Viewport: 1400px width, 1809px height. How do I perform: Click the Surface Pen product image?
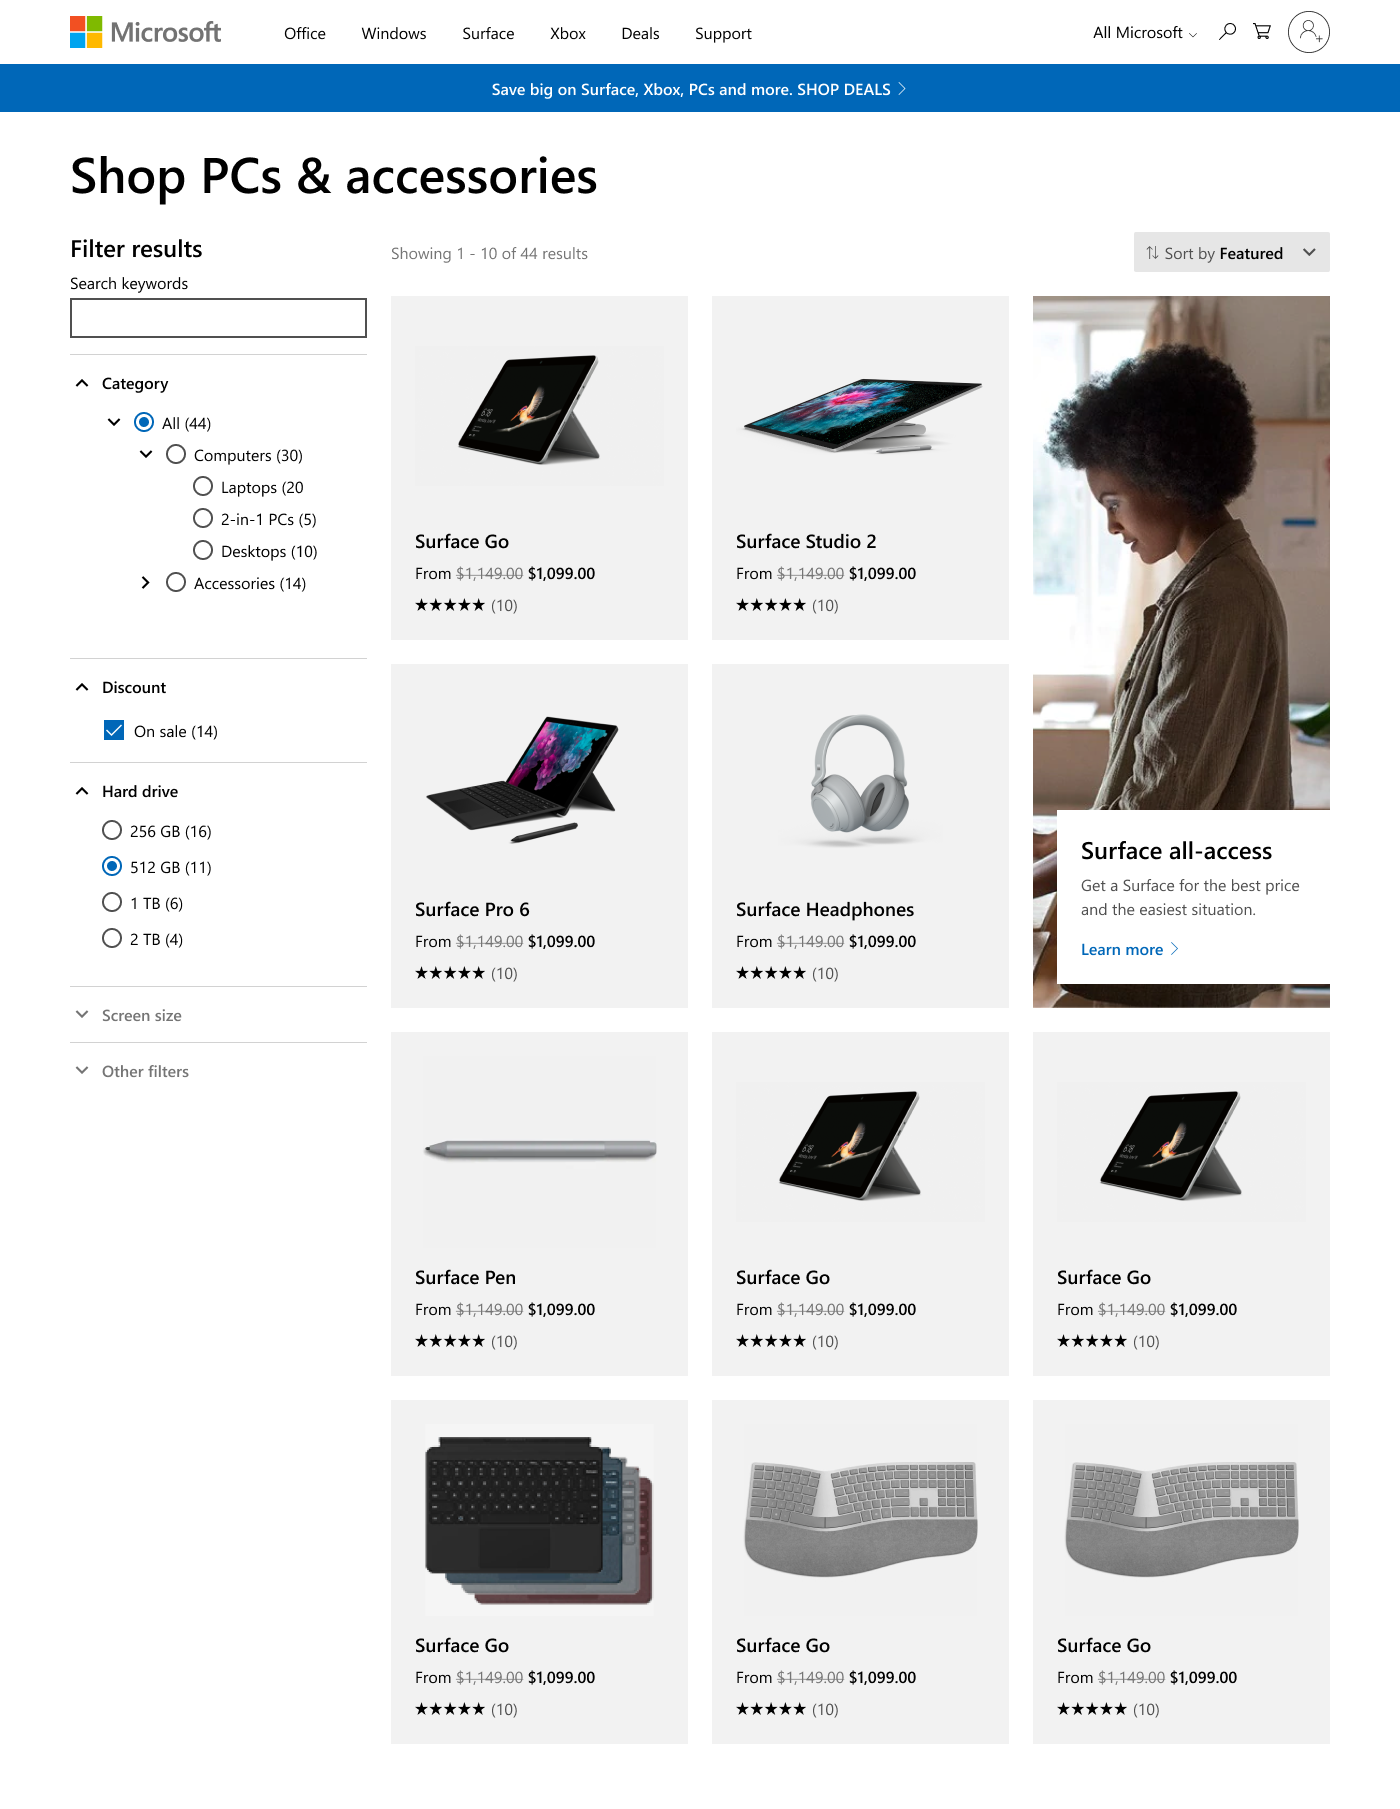540,1149
